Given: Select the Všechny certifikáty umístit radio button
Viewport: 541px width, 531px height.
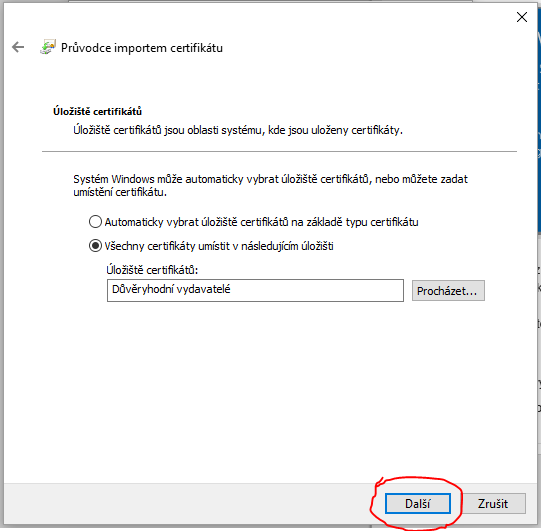Looking at the screenshot, I should point(95,246).
